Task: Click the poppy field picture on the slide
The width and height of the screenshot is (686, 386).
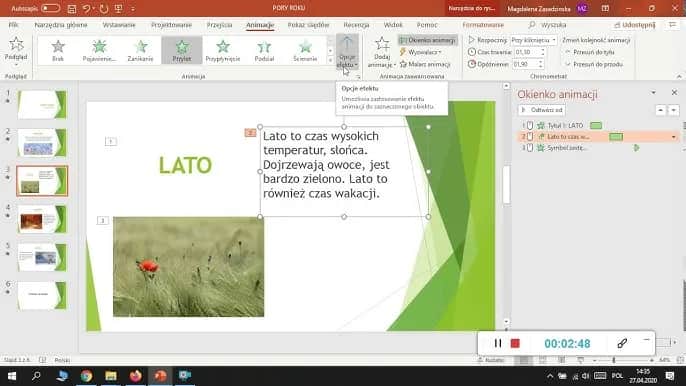Action: [x=188, y=267]
